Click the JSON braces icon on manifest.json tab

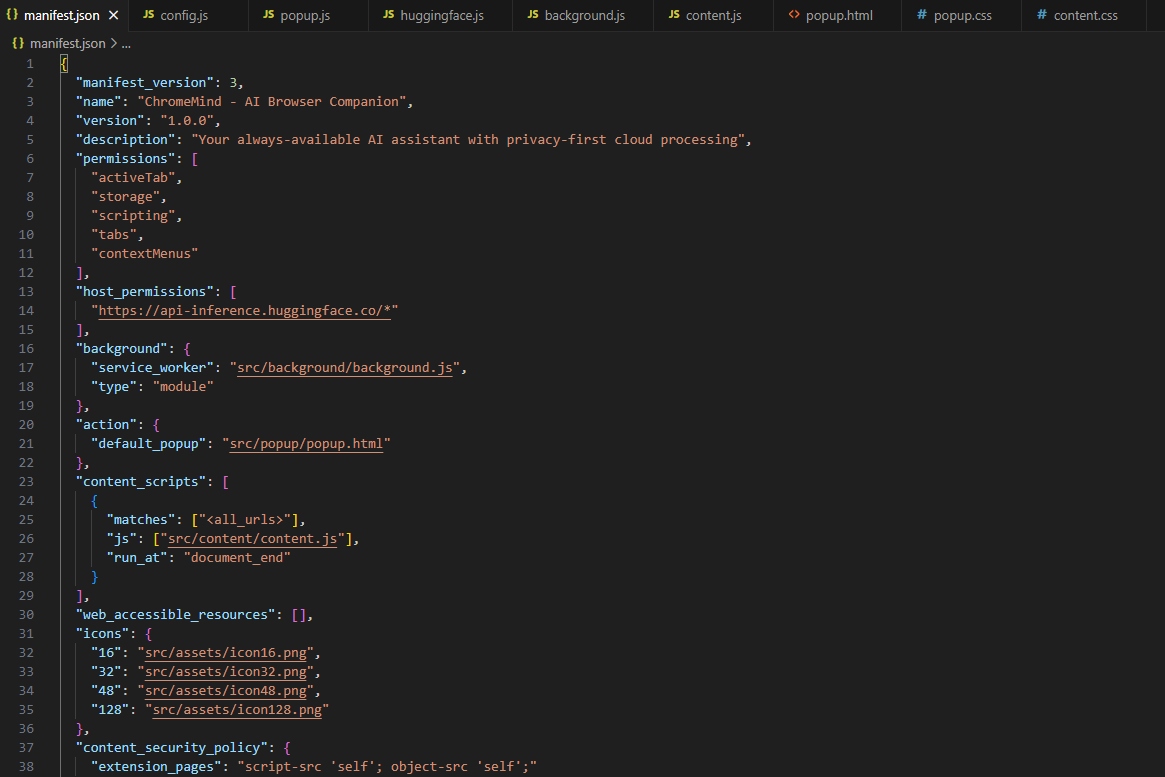click(12, 15)
